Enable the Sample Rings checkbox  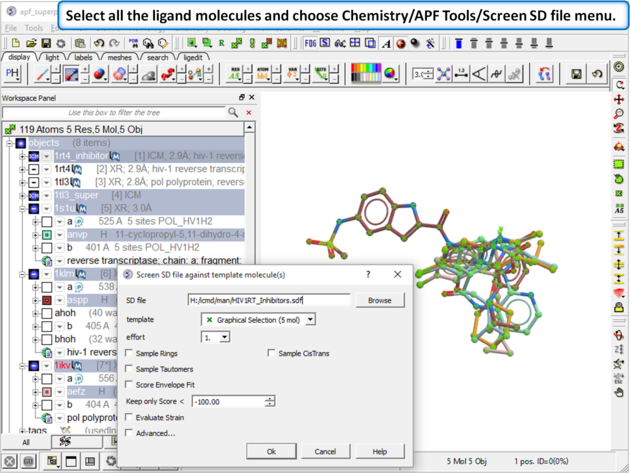click(x=131, y=354)
